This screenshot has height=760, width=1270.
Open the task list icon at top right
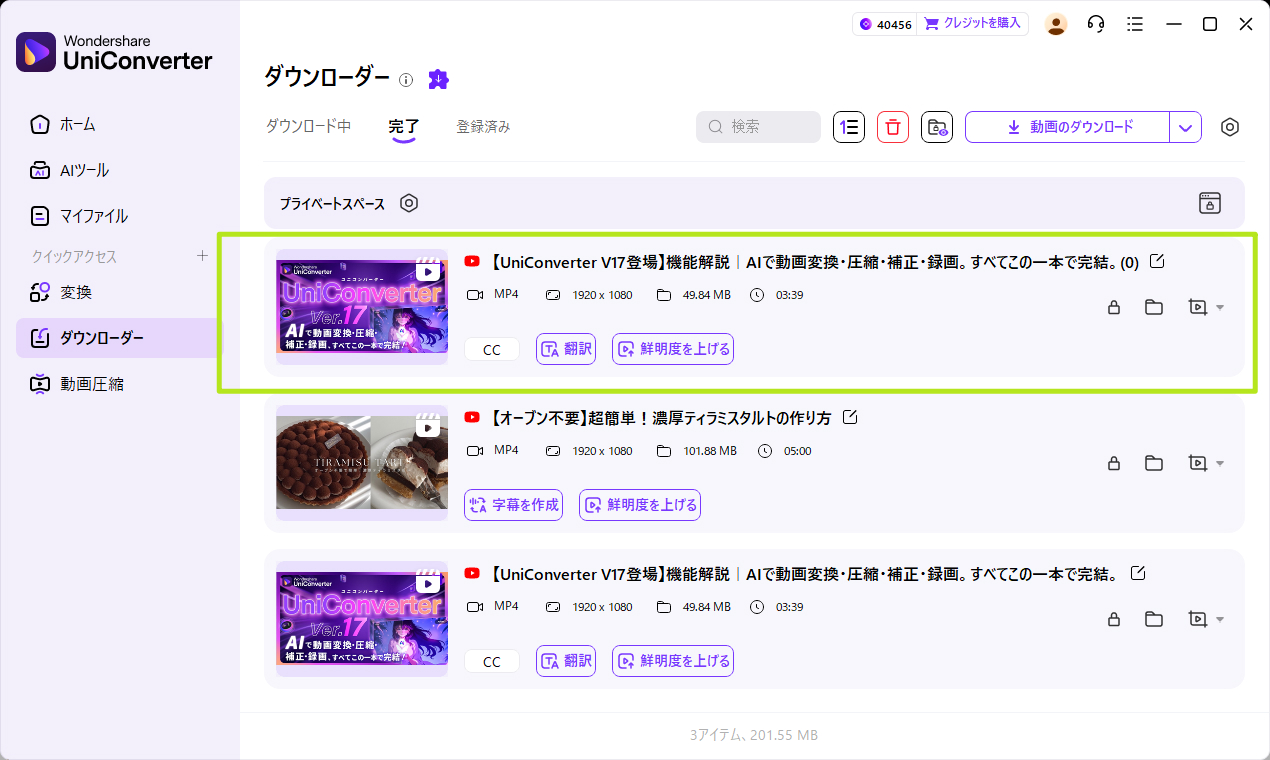coord(1135,24)
